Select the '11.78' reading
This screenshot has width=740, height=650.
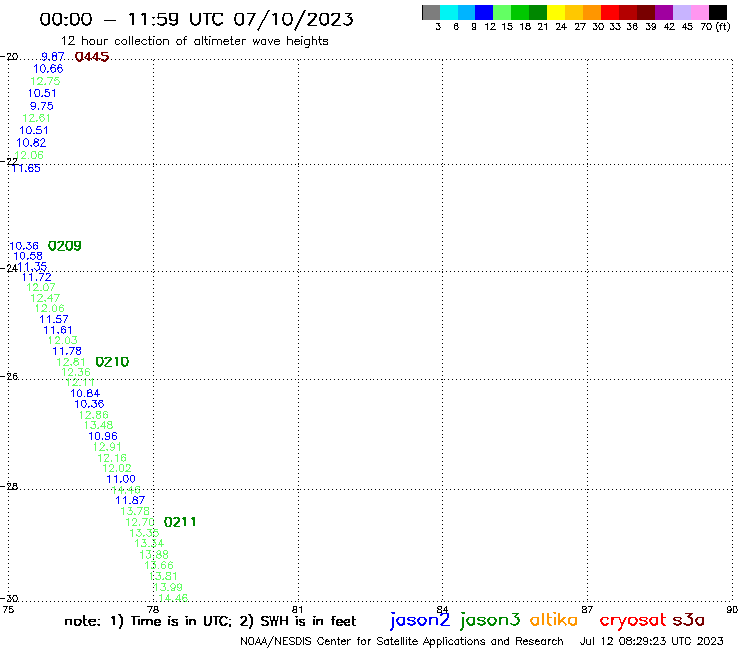click(67, 351)
